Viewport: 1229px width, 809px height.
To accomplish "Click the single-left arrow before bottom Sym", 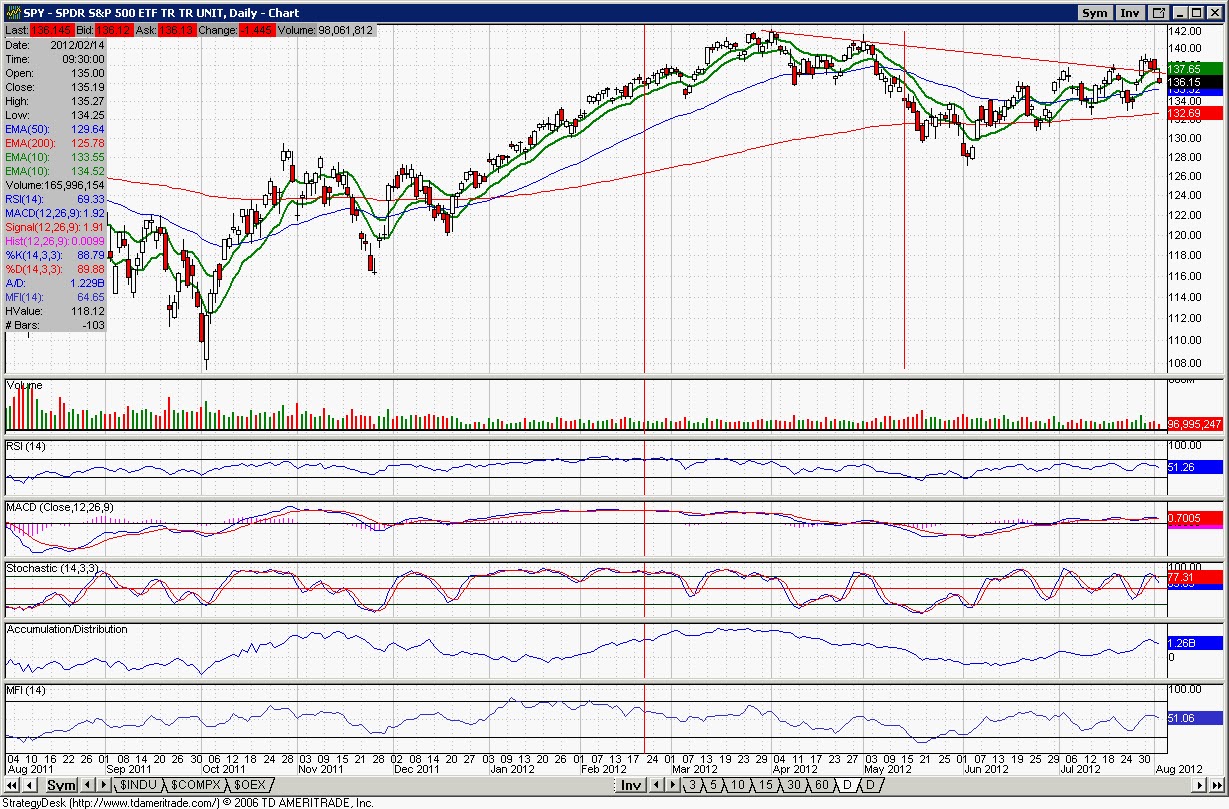I will [x=29, y=785].
